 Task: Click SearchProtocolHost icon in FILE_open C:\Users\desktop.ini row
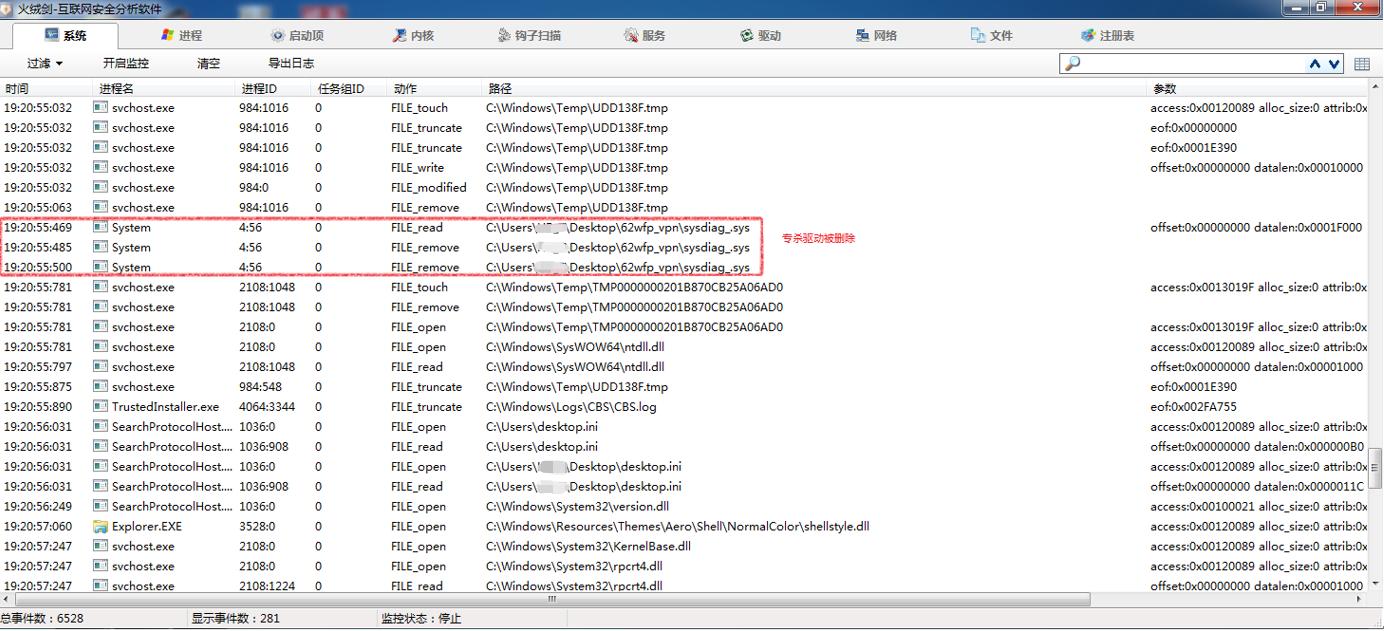(x=100, y=427)
